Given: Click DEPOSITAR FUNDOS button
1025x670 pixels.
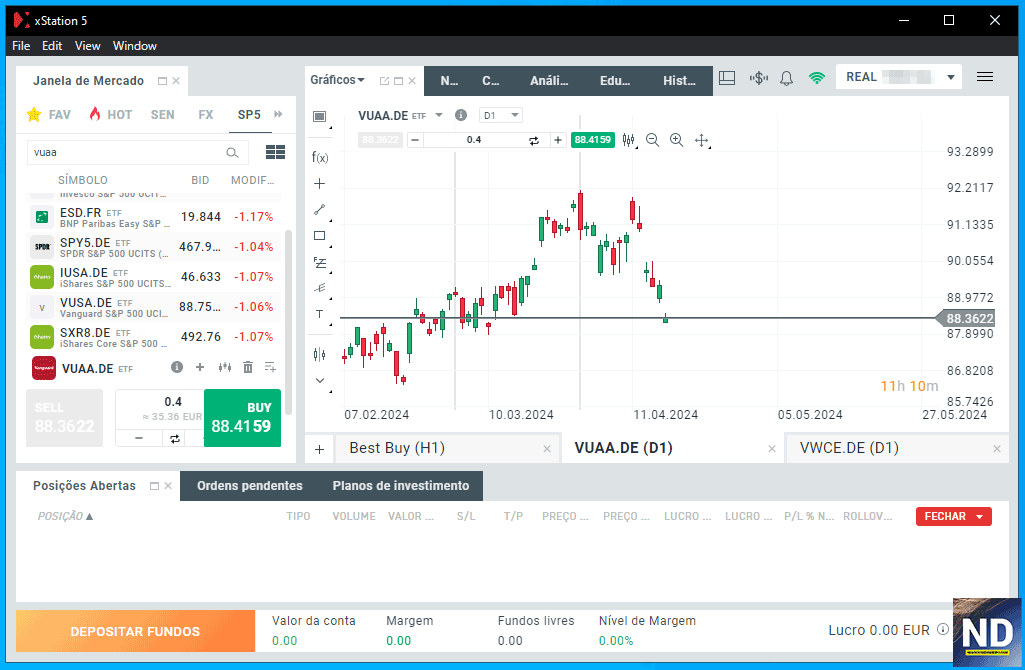Looking at the screenshot, I should [x=135, y=631].
